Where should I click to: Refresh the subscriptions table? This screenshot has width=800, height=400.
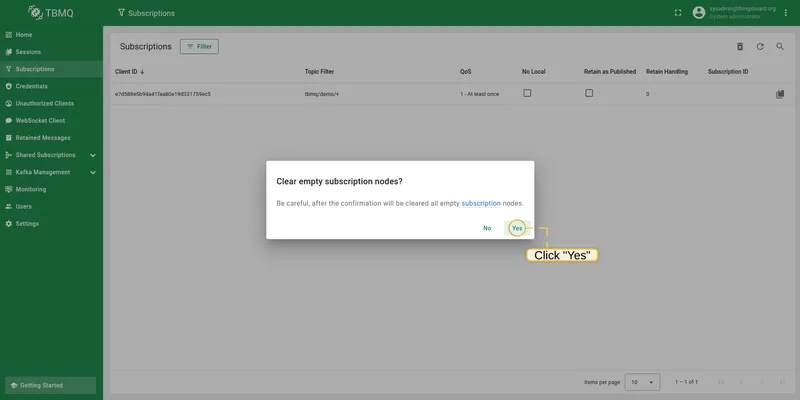[x=760, y=46]
